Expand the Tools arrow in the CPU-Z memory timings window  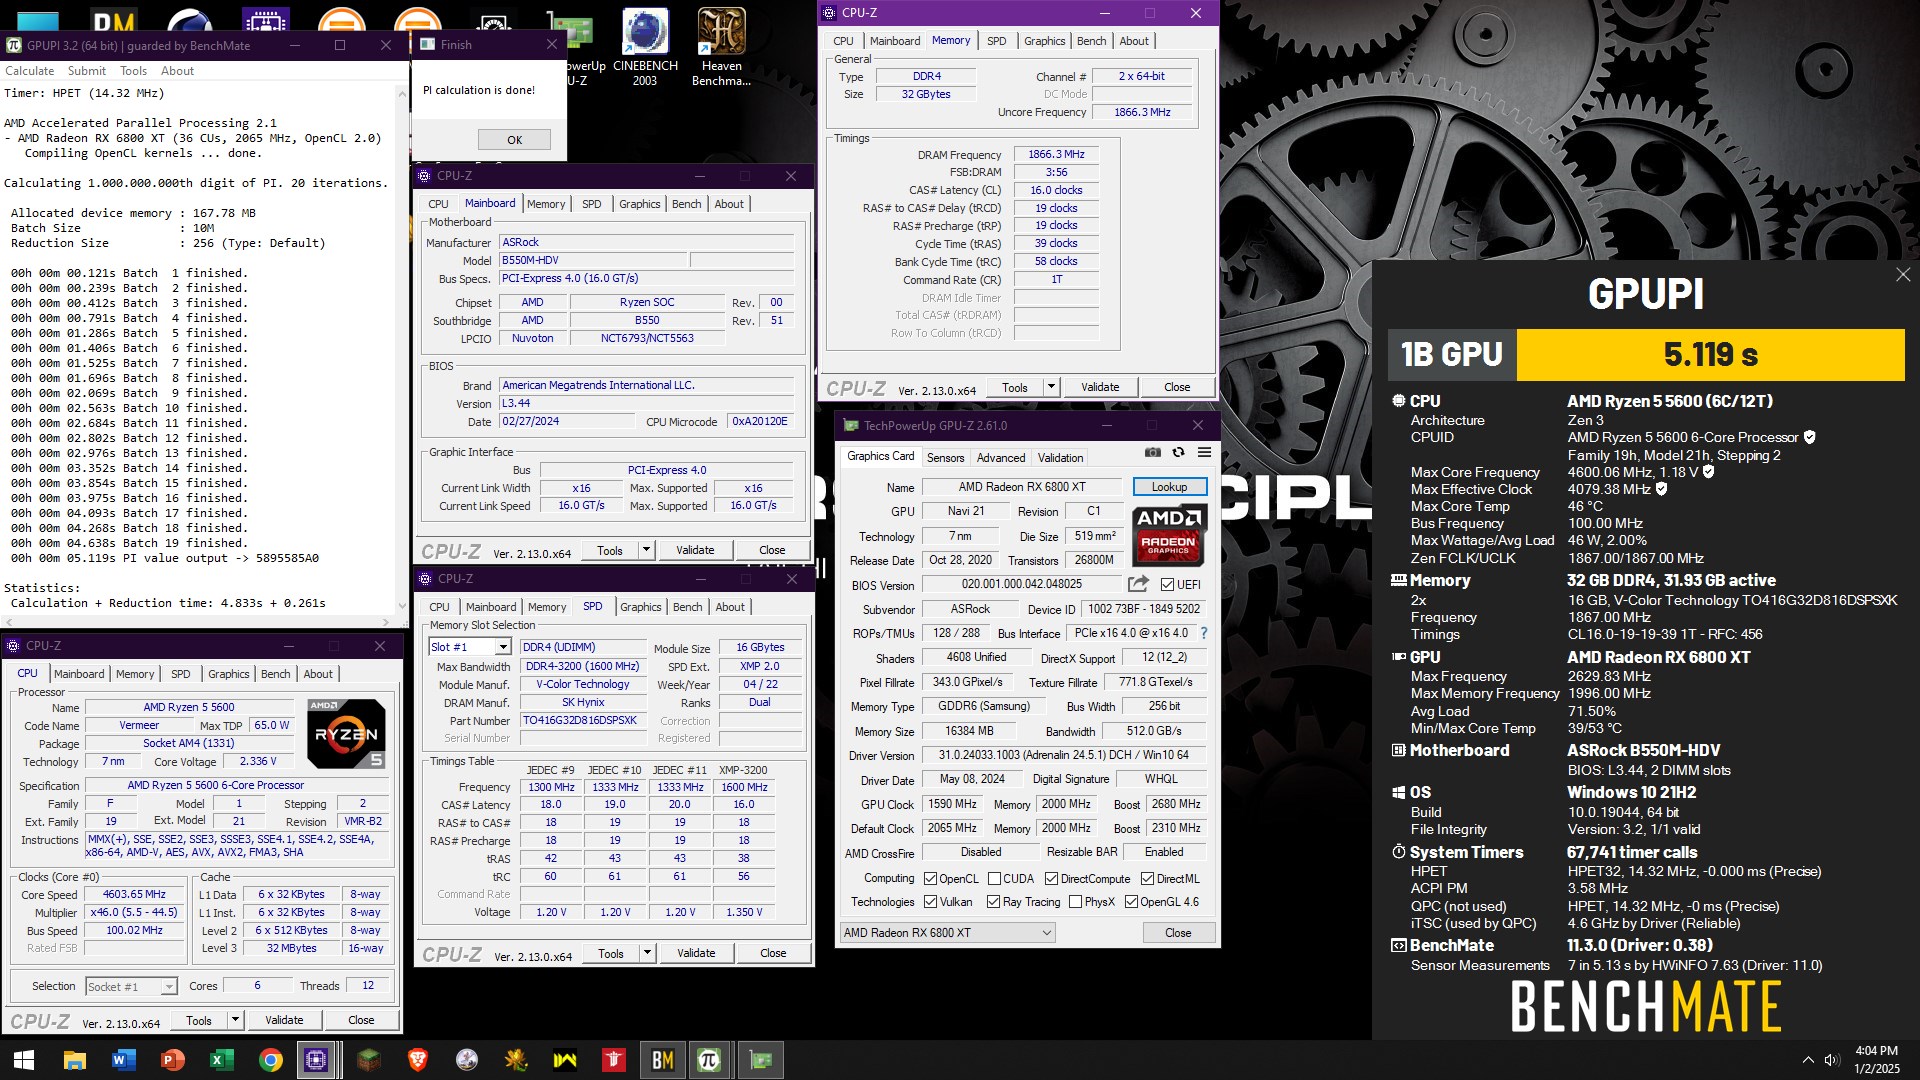(1051, 387)
